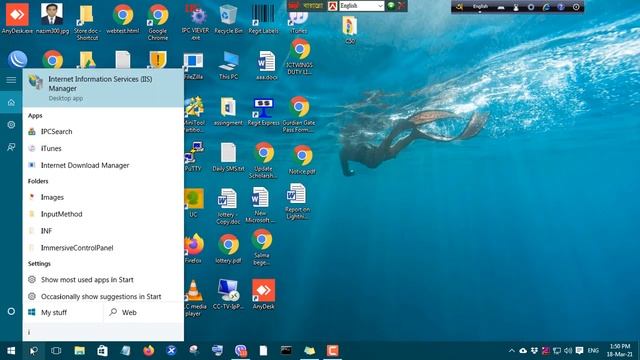Select the Notice.pdf desktop file

click(302, 160)
